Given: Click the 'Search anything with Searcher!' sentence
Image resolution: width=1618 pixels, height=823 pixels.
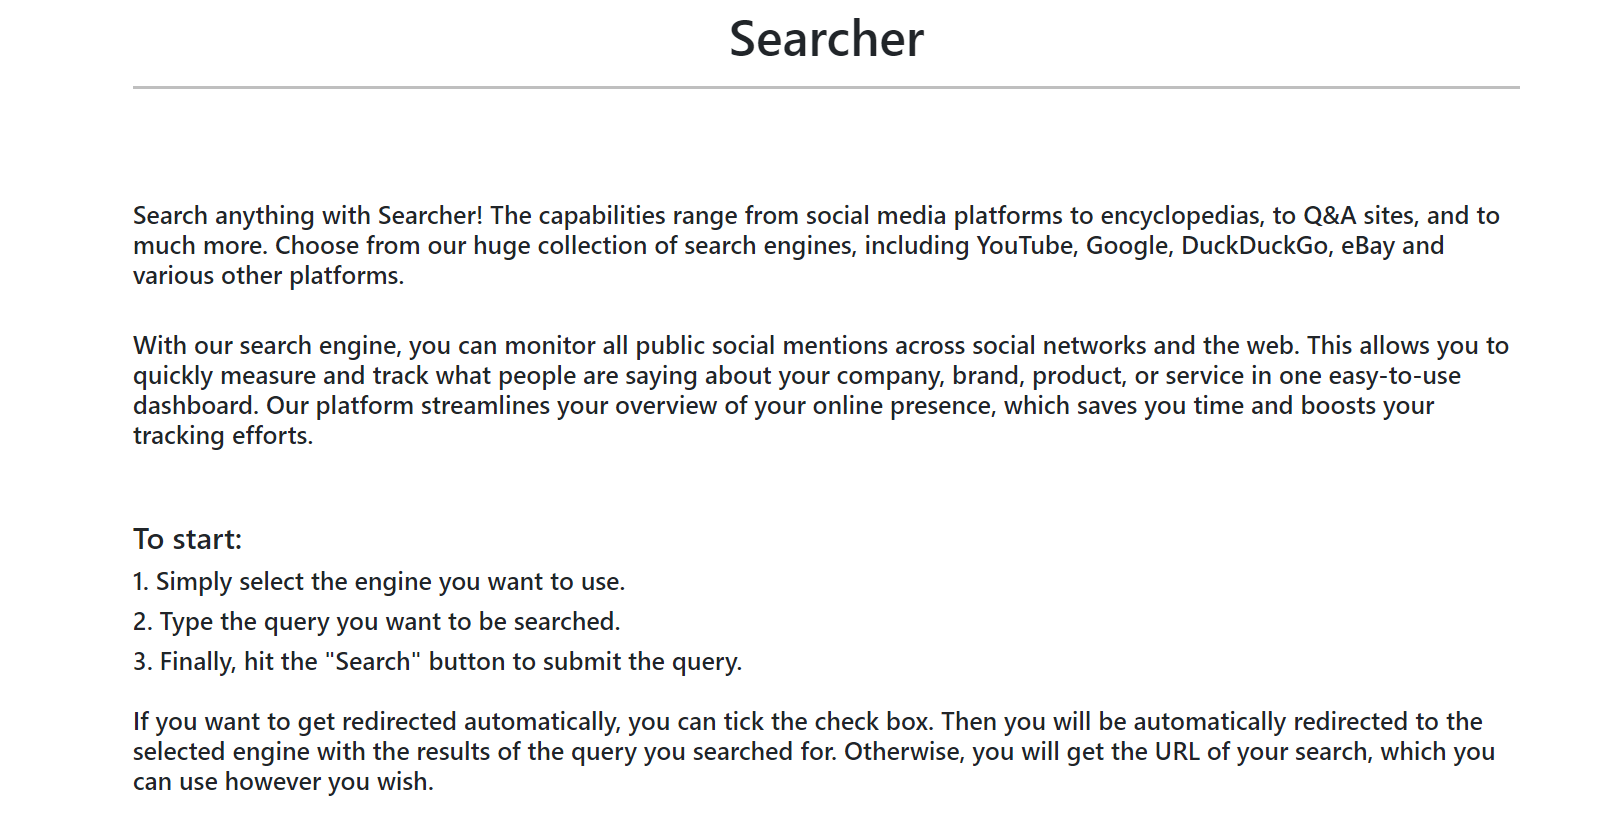Looking at the screenshot, I should [x=308, y=216].
